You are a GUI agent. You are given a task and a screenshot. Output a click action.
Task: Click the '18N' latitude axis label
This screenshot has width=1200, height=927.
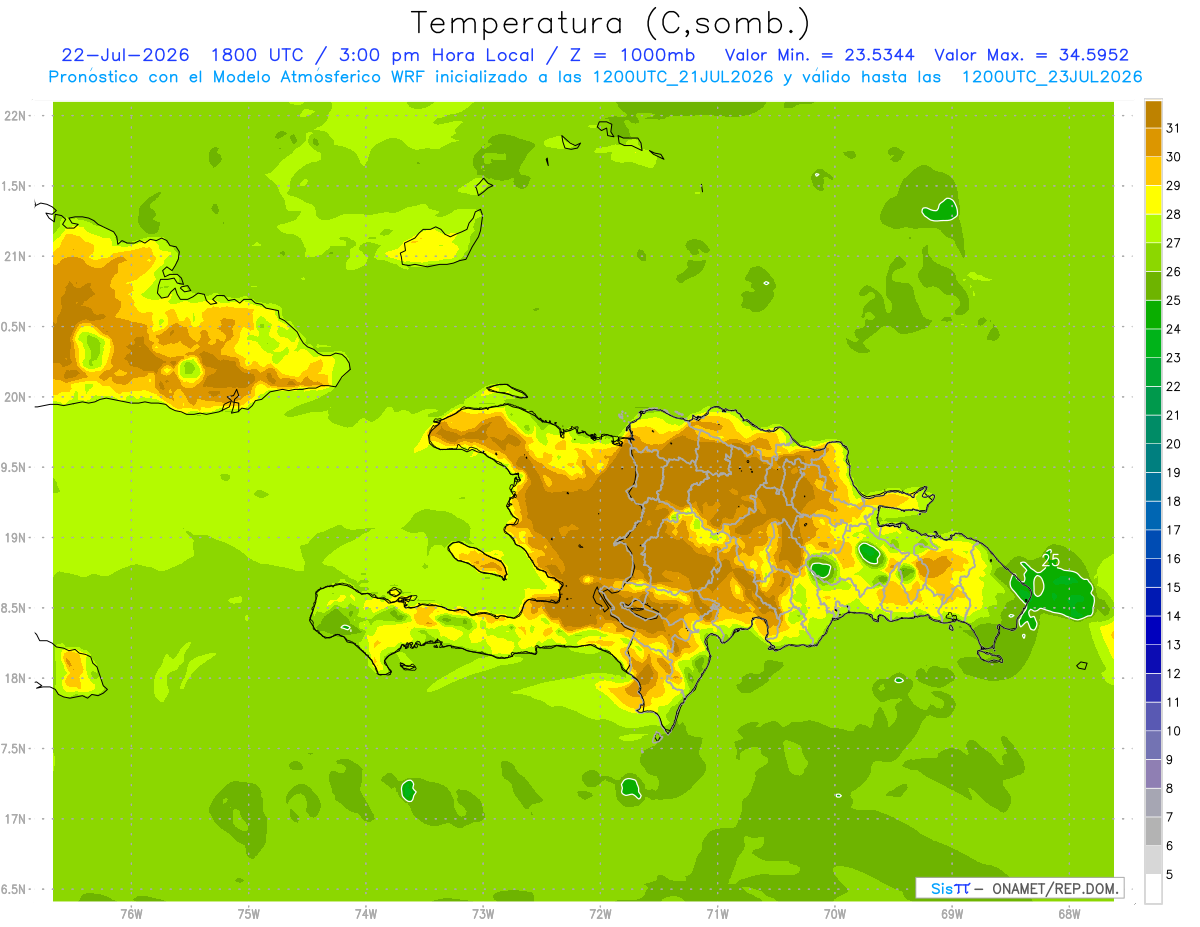click(x=14, y=679)
